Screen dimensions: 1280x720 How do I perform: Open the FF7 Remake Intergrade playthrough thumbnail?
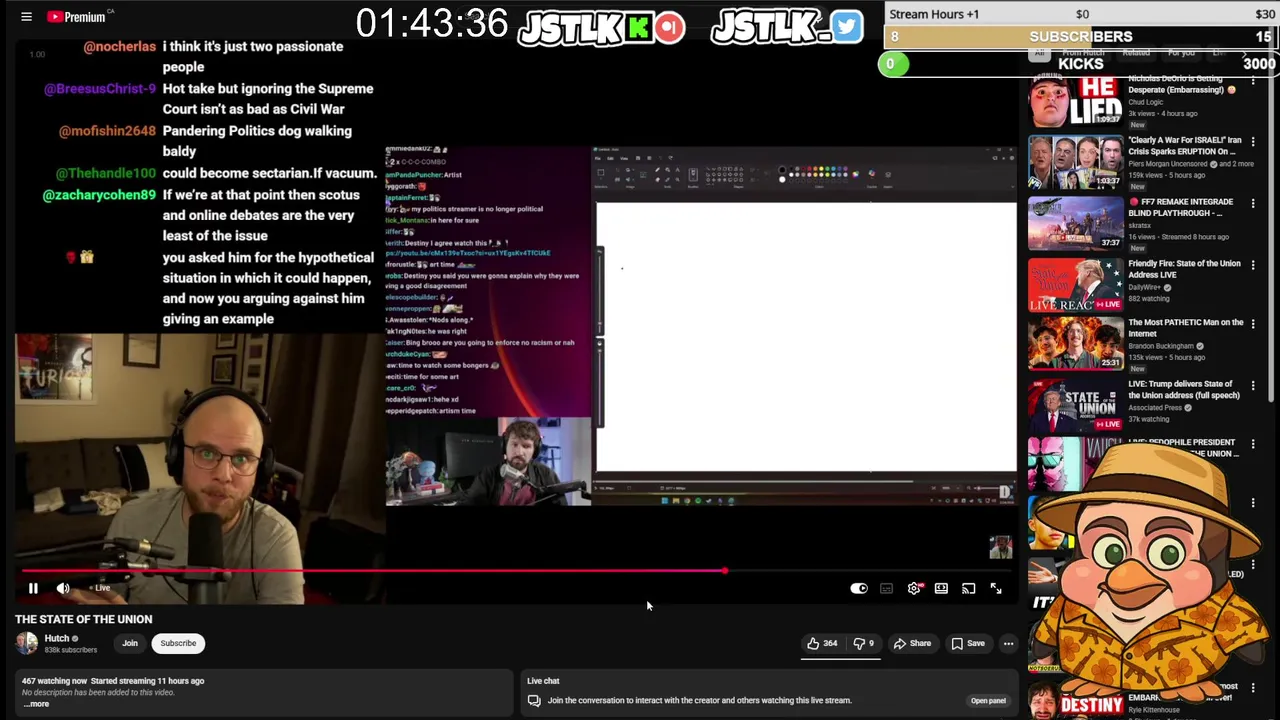tap(1075, 223)
